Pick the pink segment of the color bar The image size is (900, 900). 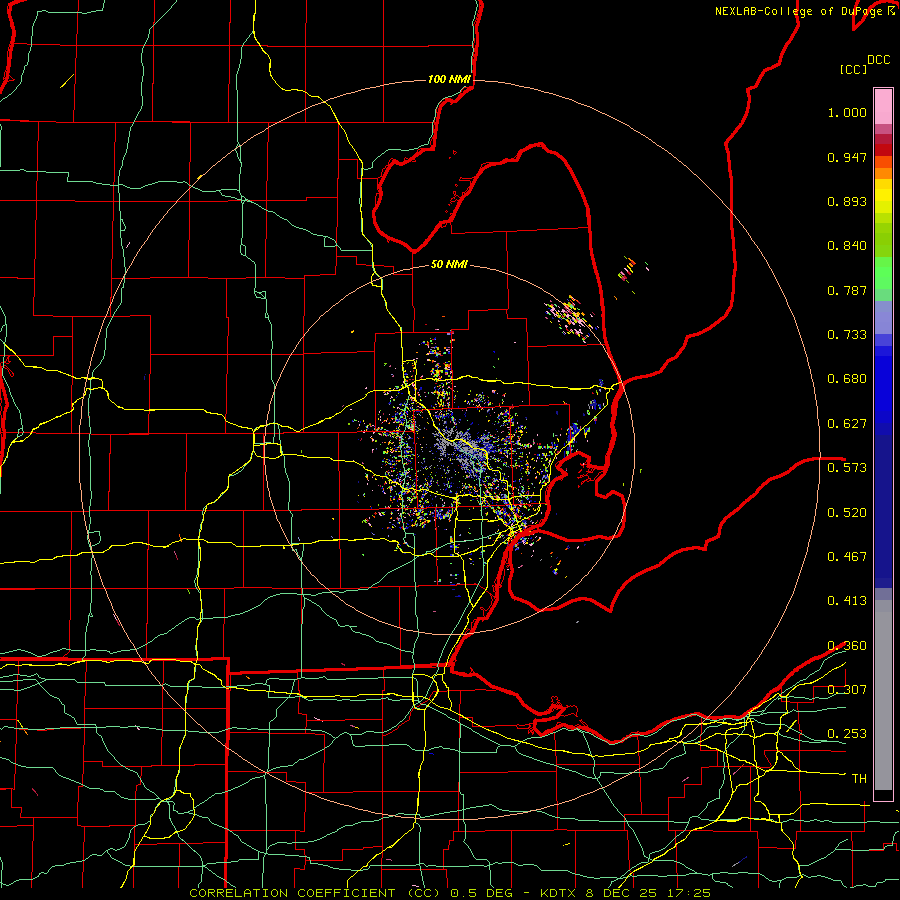883,107
